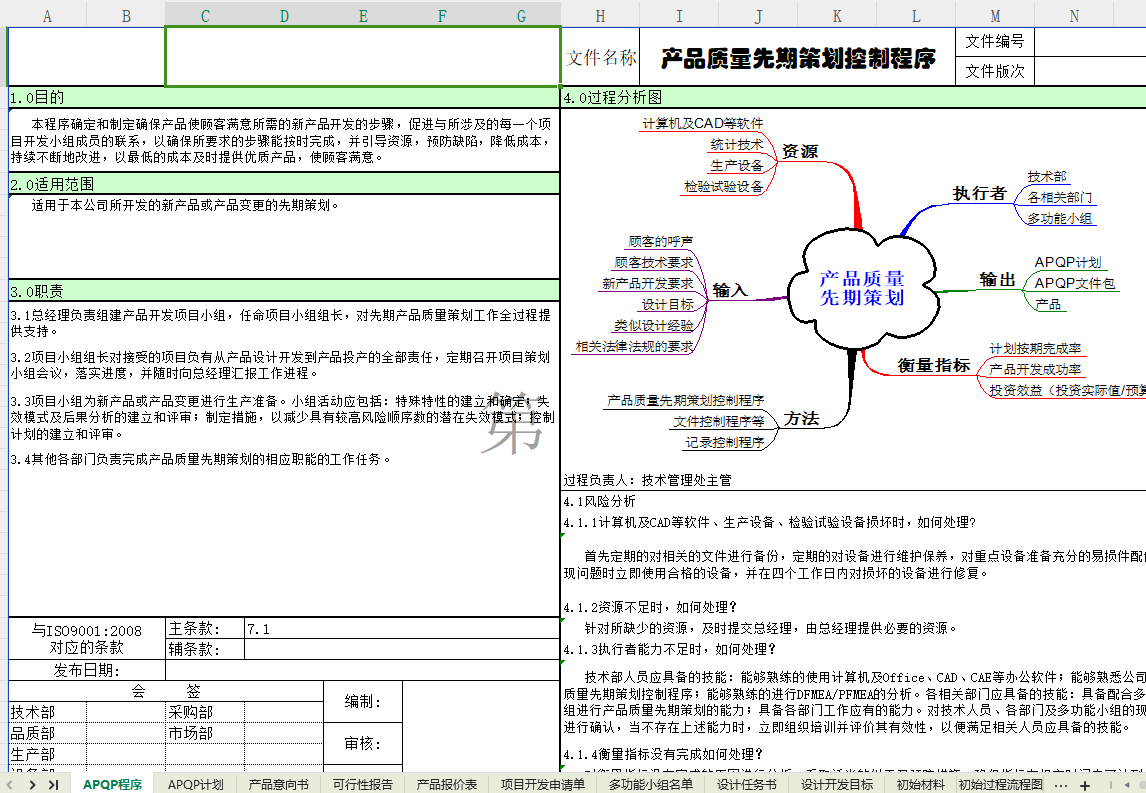Switch to the 产品报价表 sheet
Viewport: 1146px width, 793px height.
pyautogui.click(x=446, y=785)
